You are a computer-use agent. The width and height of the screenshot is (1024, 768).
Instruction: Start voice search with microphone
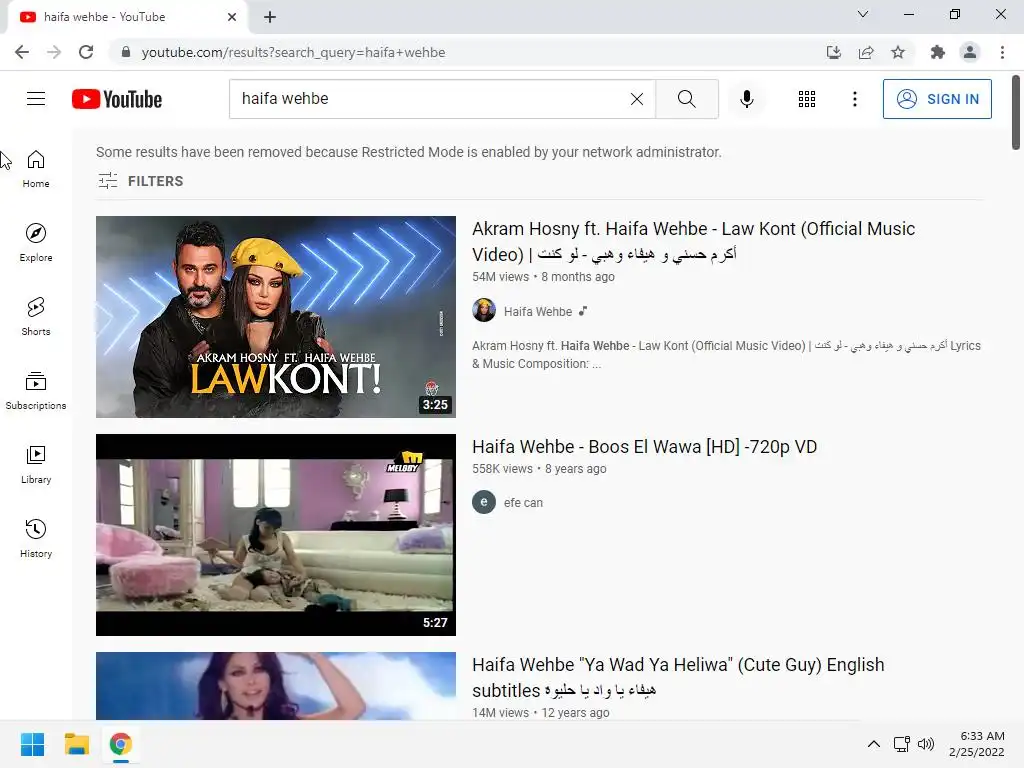[746, 99]
